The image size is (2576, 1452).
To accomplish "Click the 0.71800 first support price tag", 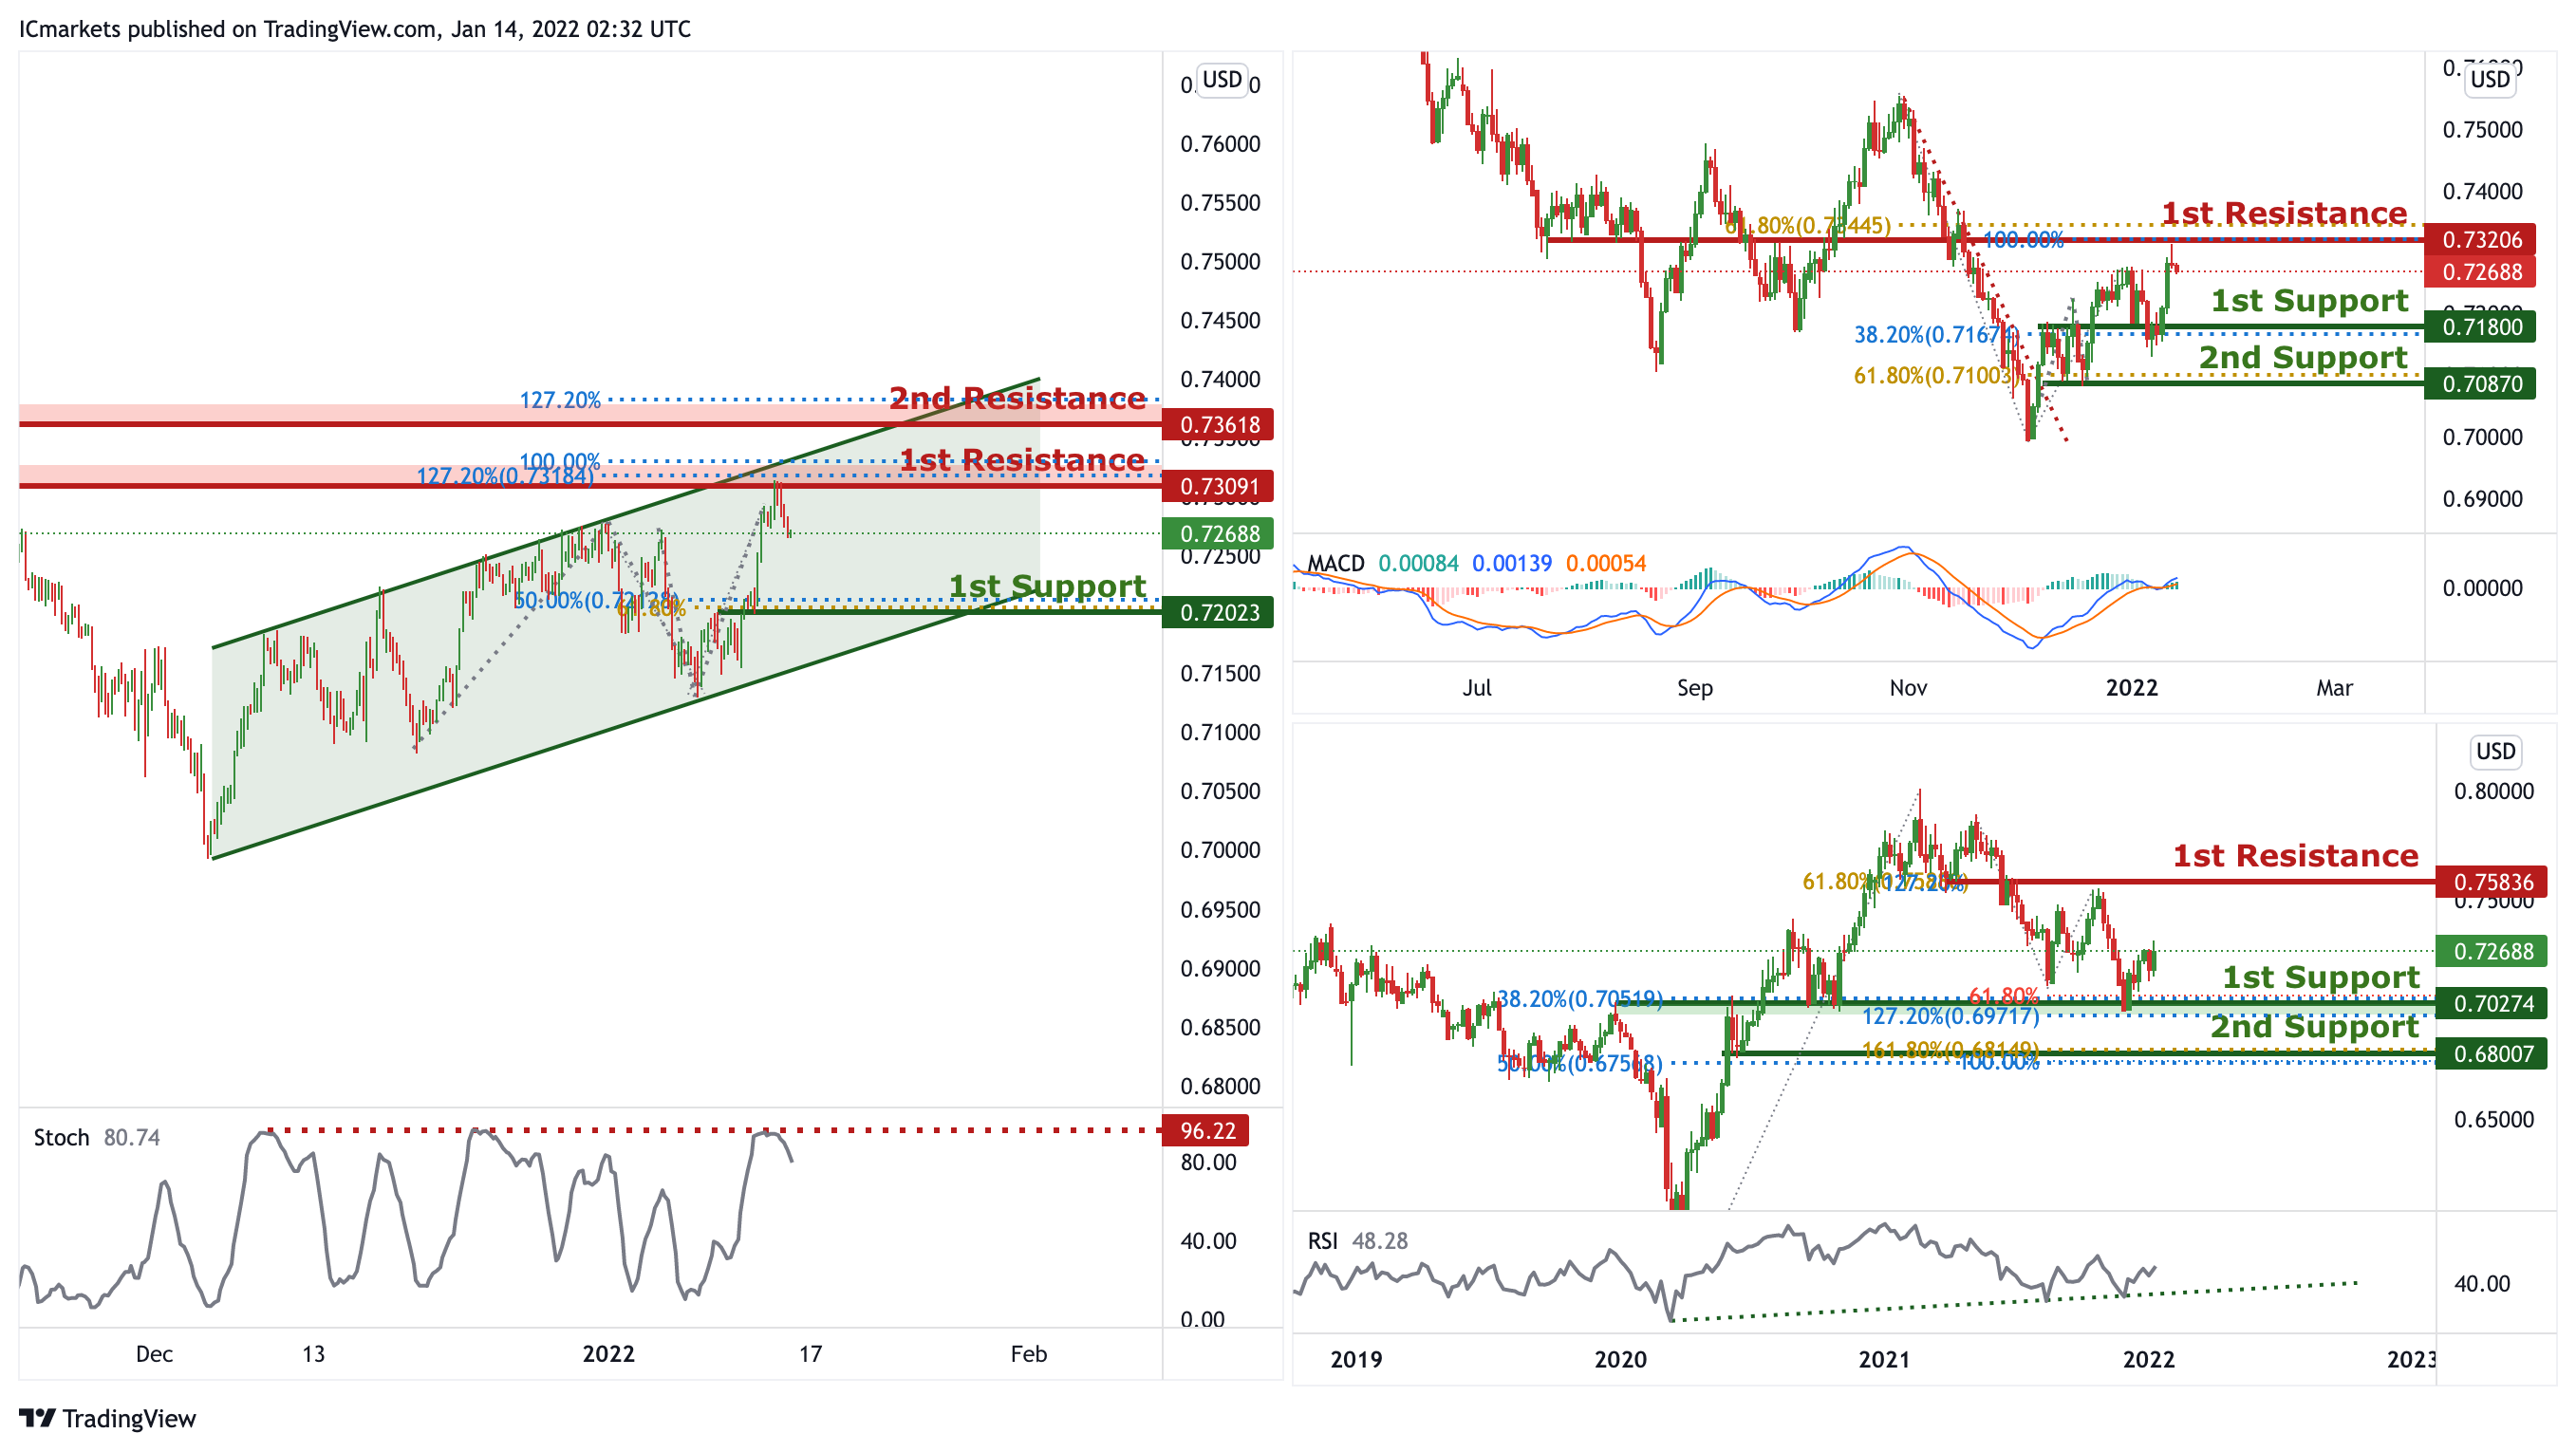I will point(2481,327).
